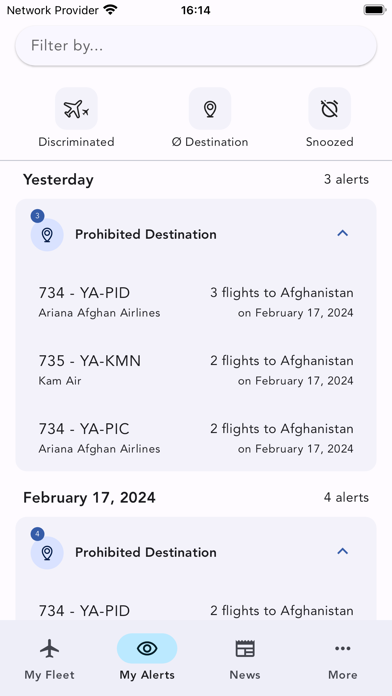Image resolution: width=392 pixels, height=696 pixels.
Task: Tap the battery icon in status bar
Action: tap(375, 10)
